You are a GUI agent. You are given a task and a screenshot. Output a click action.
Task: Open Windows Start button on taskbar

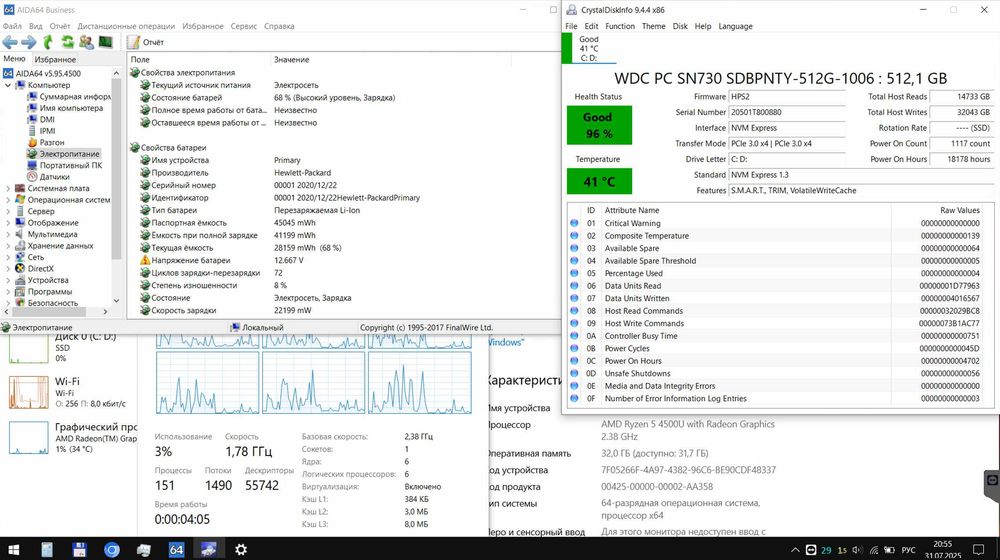pos(13,549)
